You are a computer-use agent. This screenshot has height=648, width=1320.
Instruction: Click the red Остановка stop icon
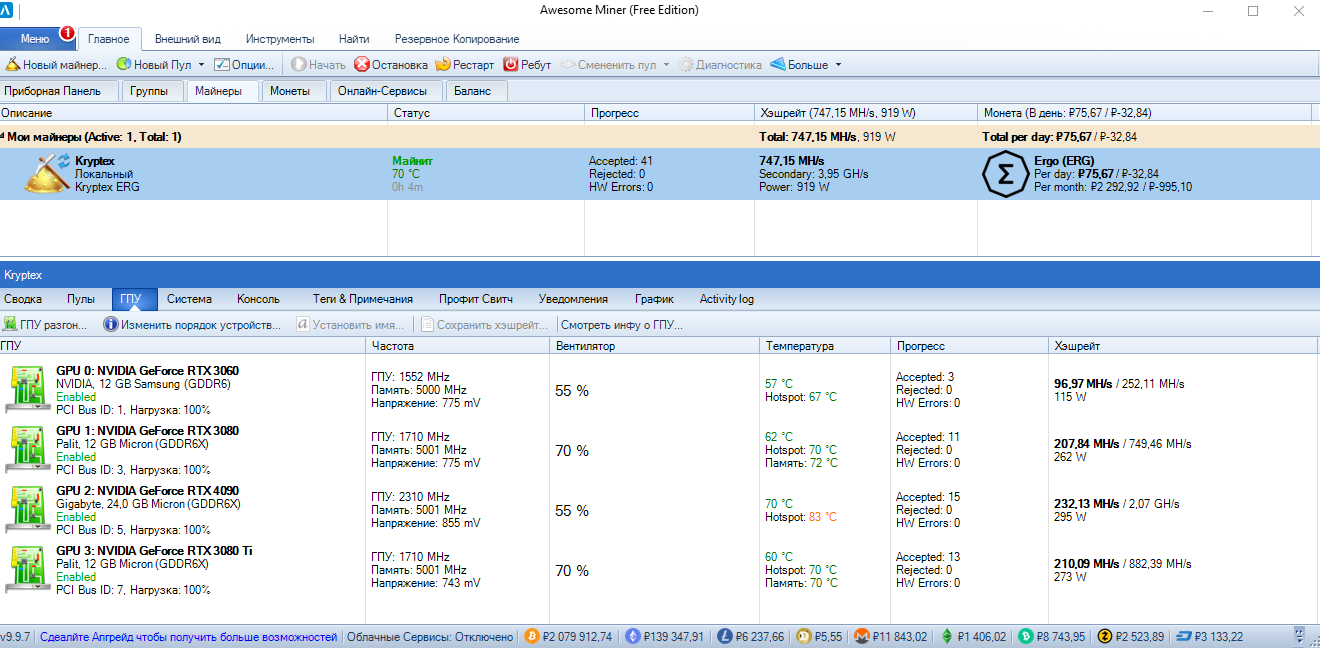[362, 65]
